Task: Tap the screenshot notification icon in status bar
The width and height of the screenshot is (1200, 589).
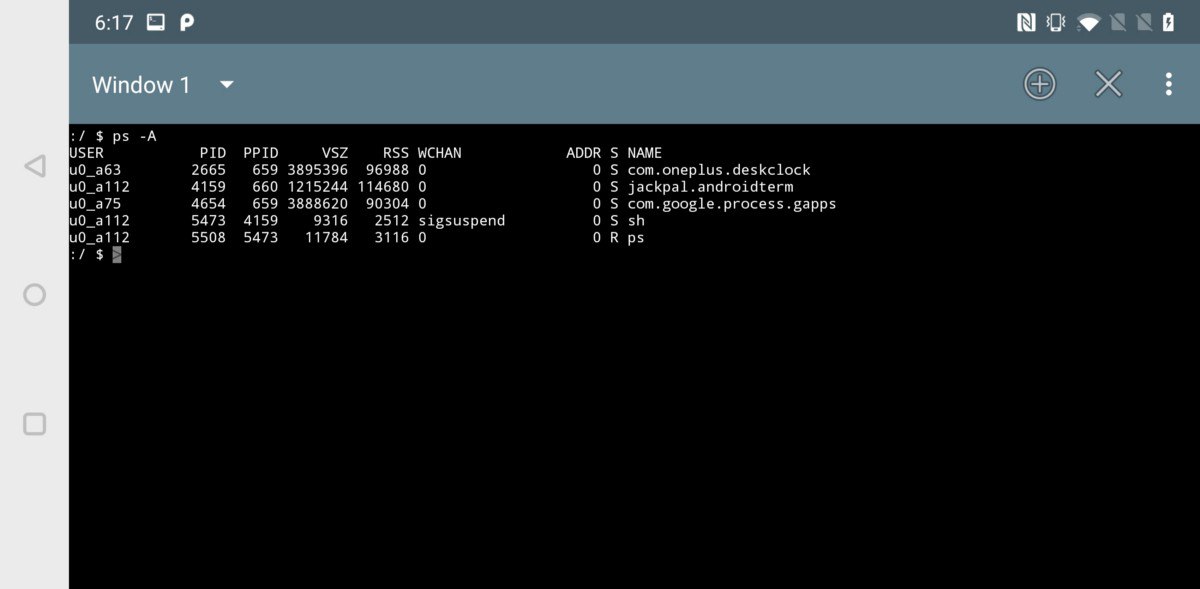Action: [156, 22]
